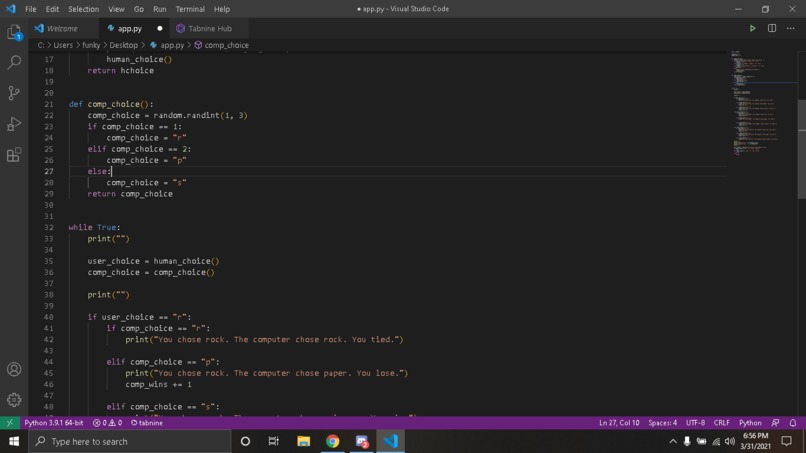
Task: Open the Explorer view in activity bar
Action: pyautogui.click(x=14, y=32)
